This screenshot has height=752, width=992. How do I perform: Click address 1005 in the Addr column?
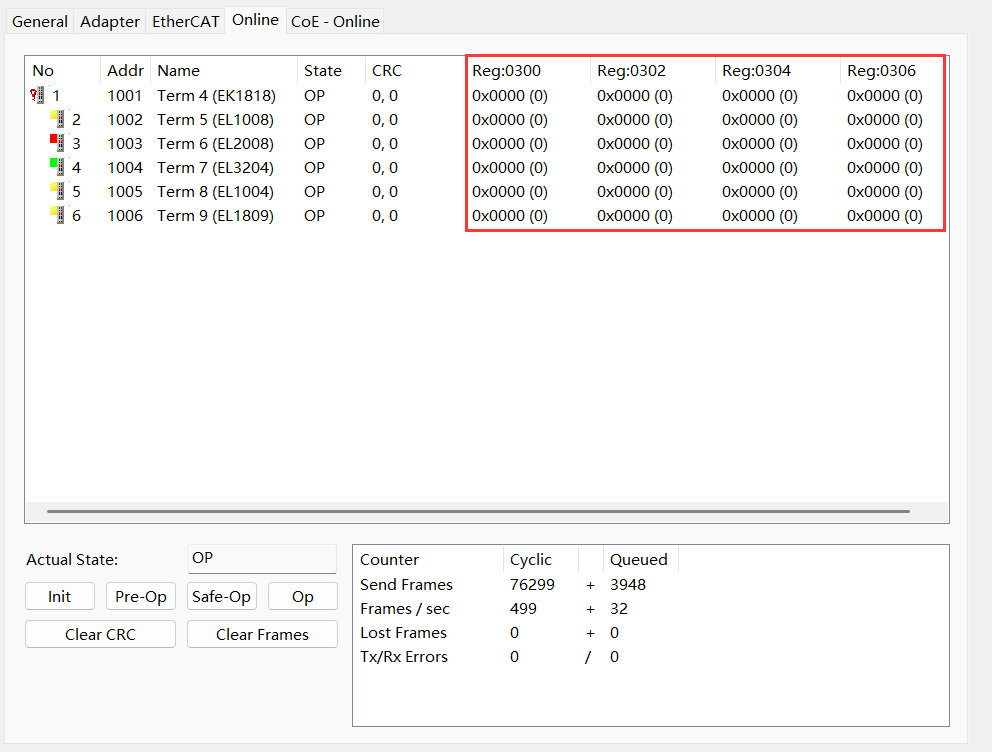[125, 192]
